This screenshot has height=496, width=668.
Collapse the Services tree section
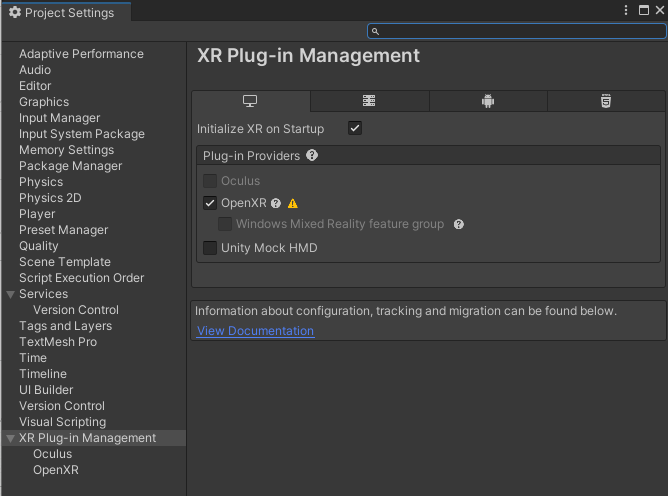pyautogui.click(x=11, y=294)
